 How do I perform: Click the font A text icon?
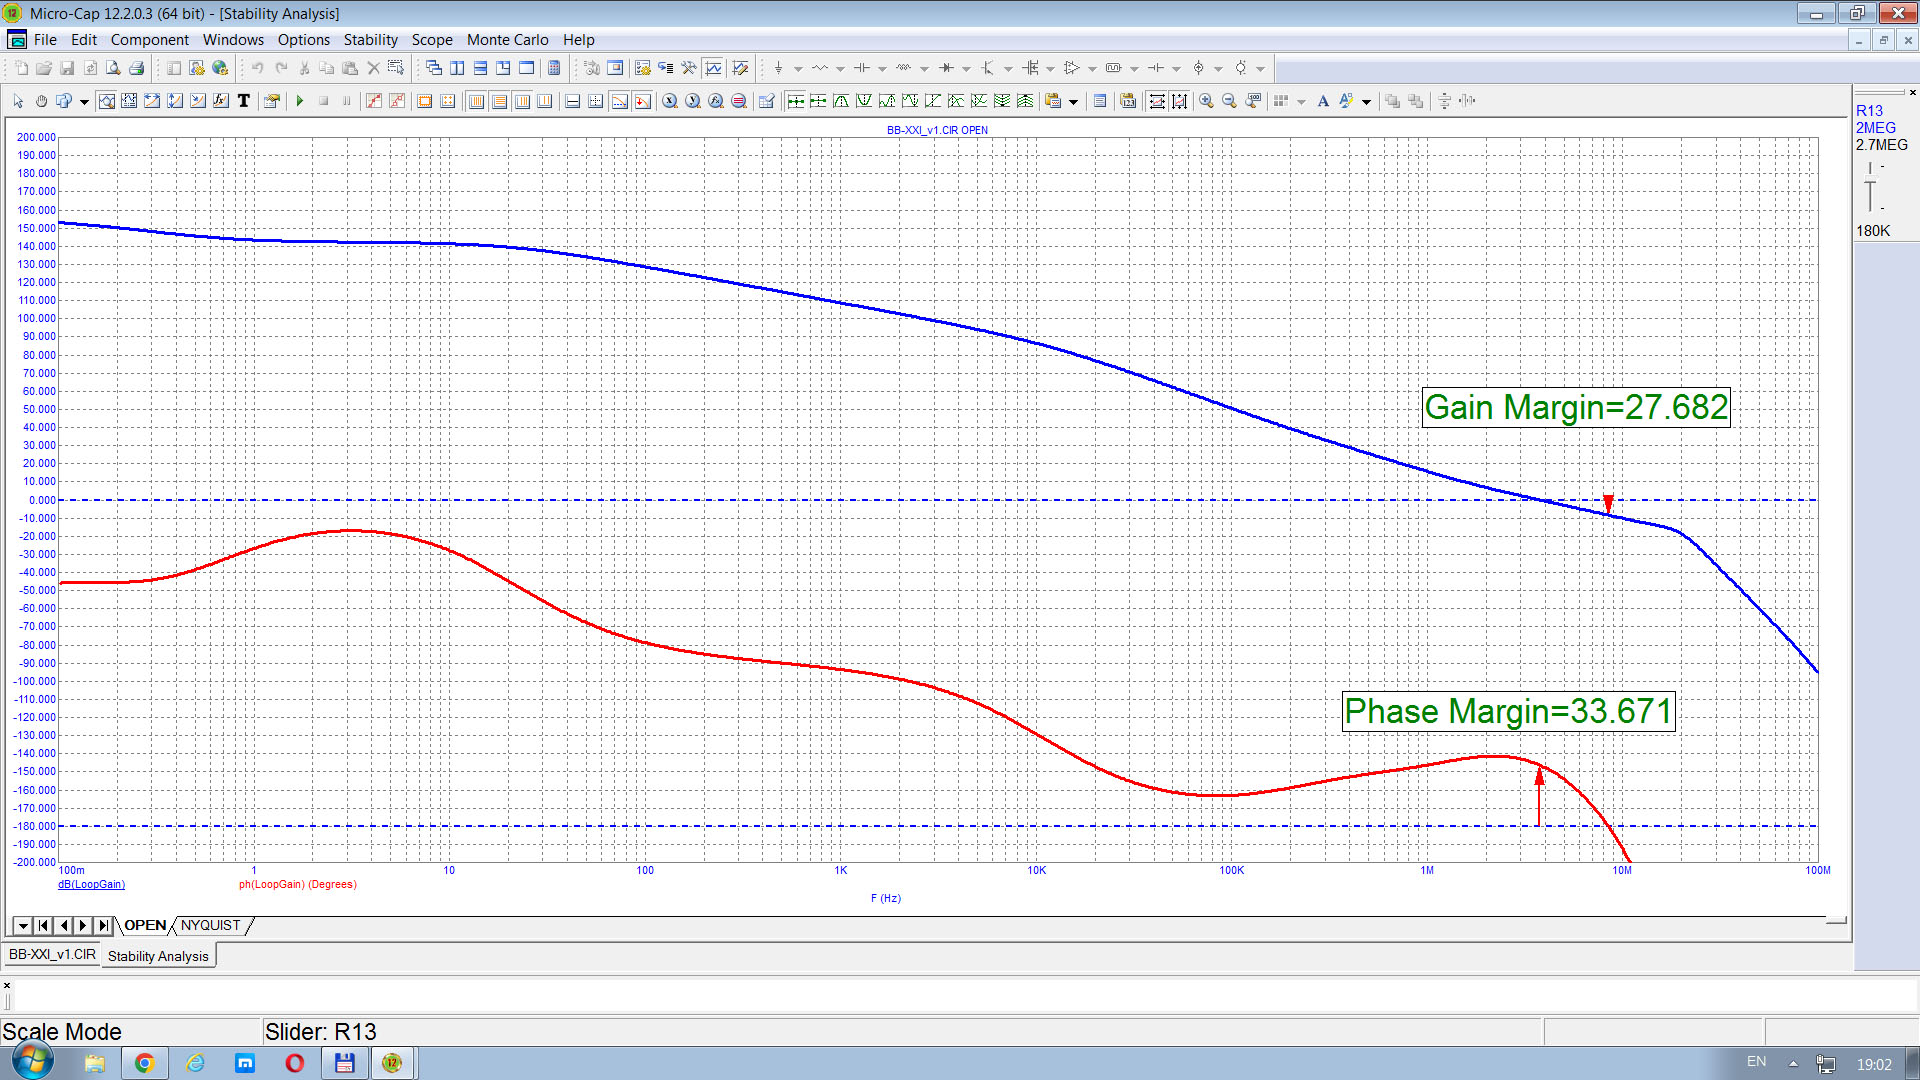[x=1322, y=101]
